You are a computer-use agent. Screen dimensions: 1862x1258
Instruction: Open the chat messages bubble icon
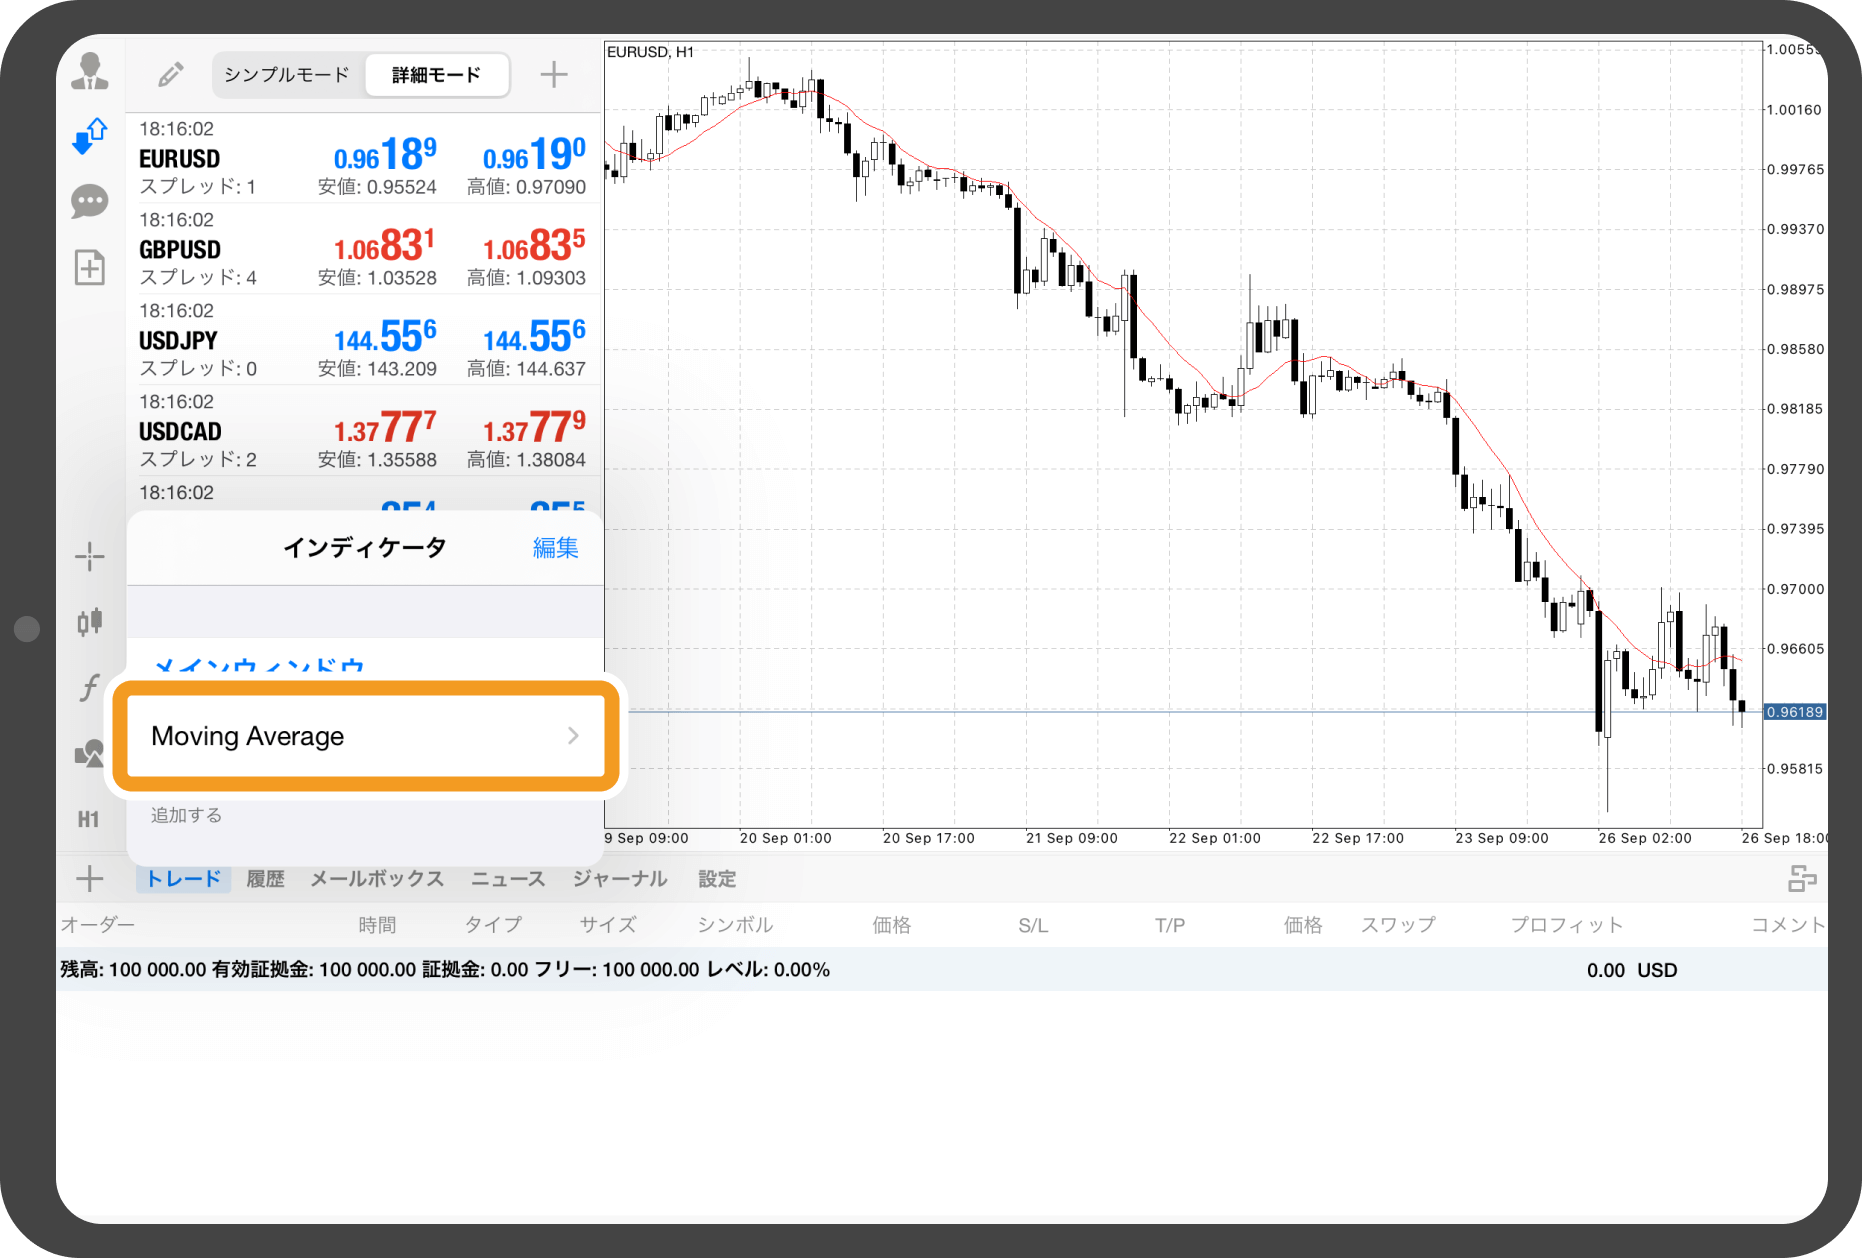(90, 202)
